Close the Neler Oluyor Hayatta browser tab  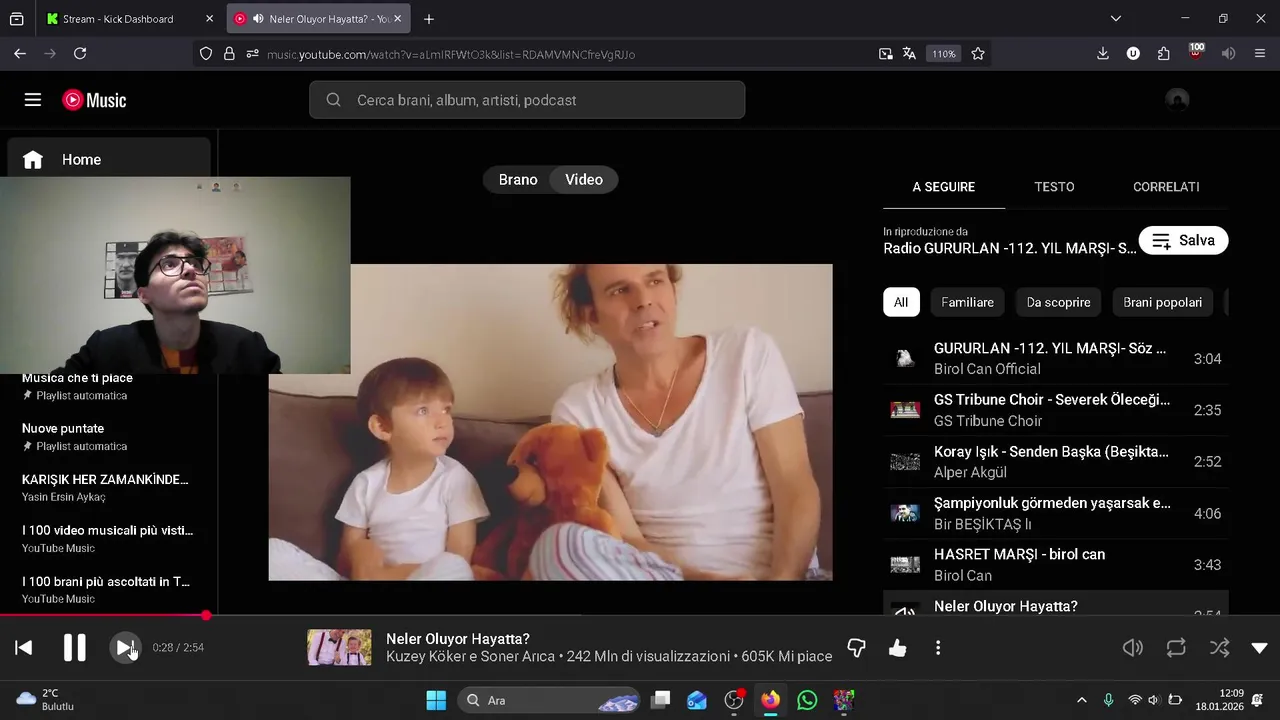(x=398, y=19)
